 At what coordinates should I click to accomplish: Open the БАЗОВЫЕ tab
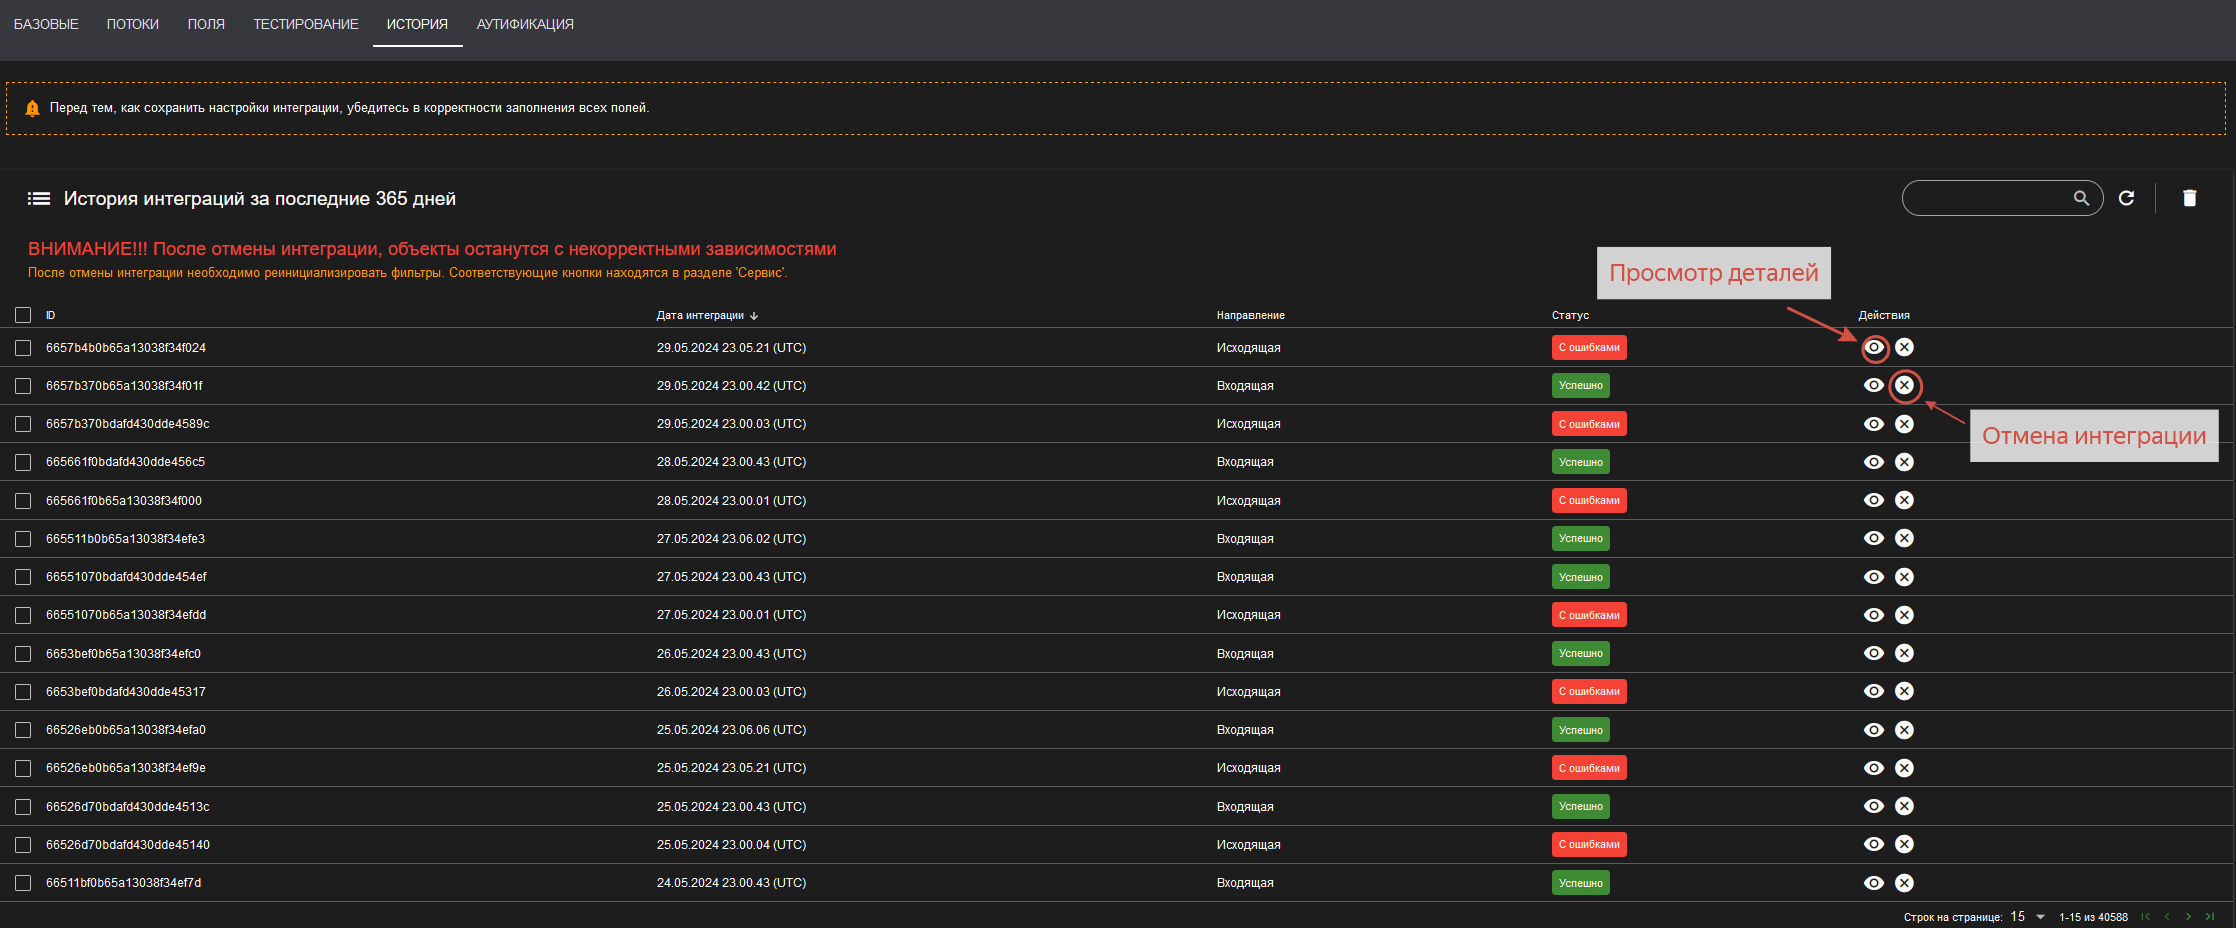46,24
